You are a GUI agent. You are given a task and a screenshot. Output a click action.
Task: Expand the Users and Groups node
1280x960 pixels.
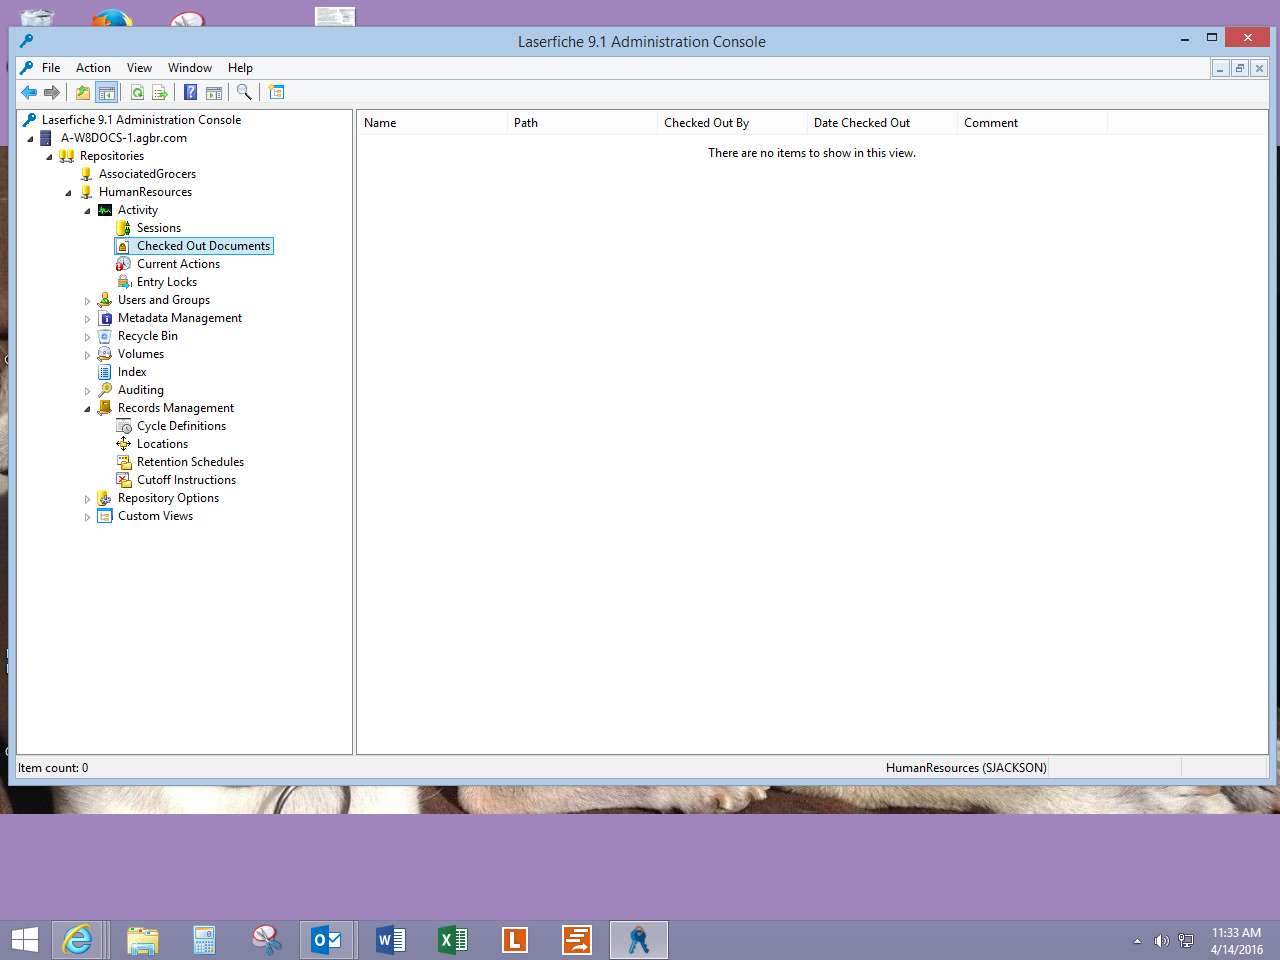[88, 301]
